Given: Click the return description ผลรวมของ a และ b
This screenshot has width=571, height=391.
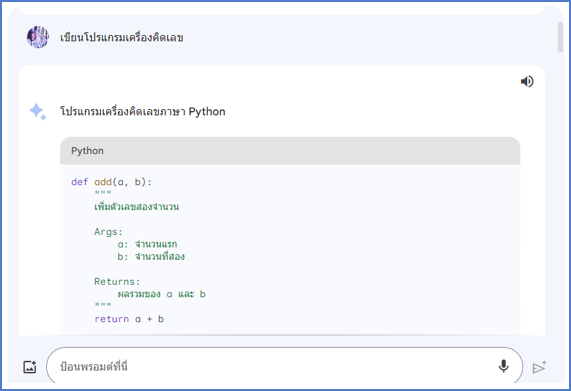Looking at the screenshot, I should point(162,294).
